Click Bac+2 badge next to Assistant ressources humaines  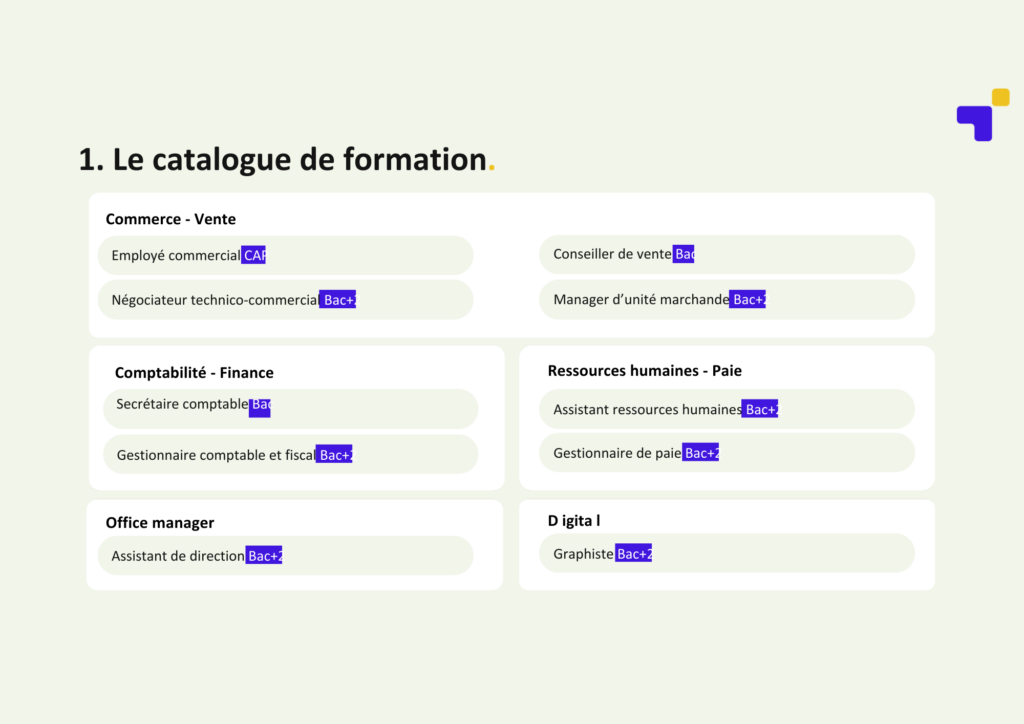[760, 409]
